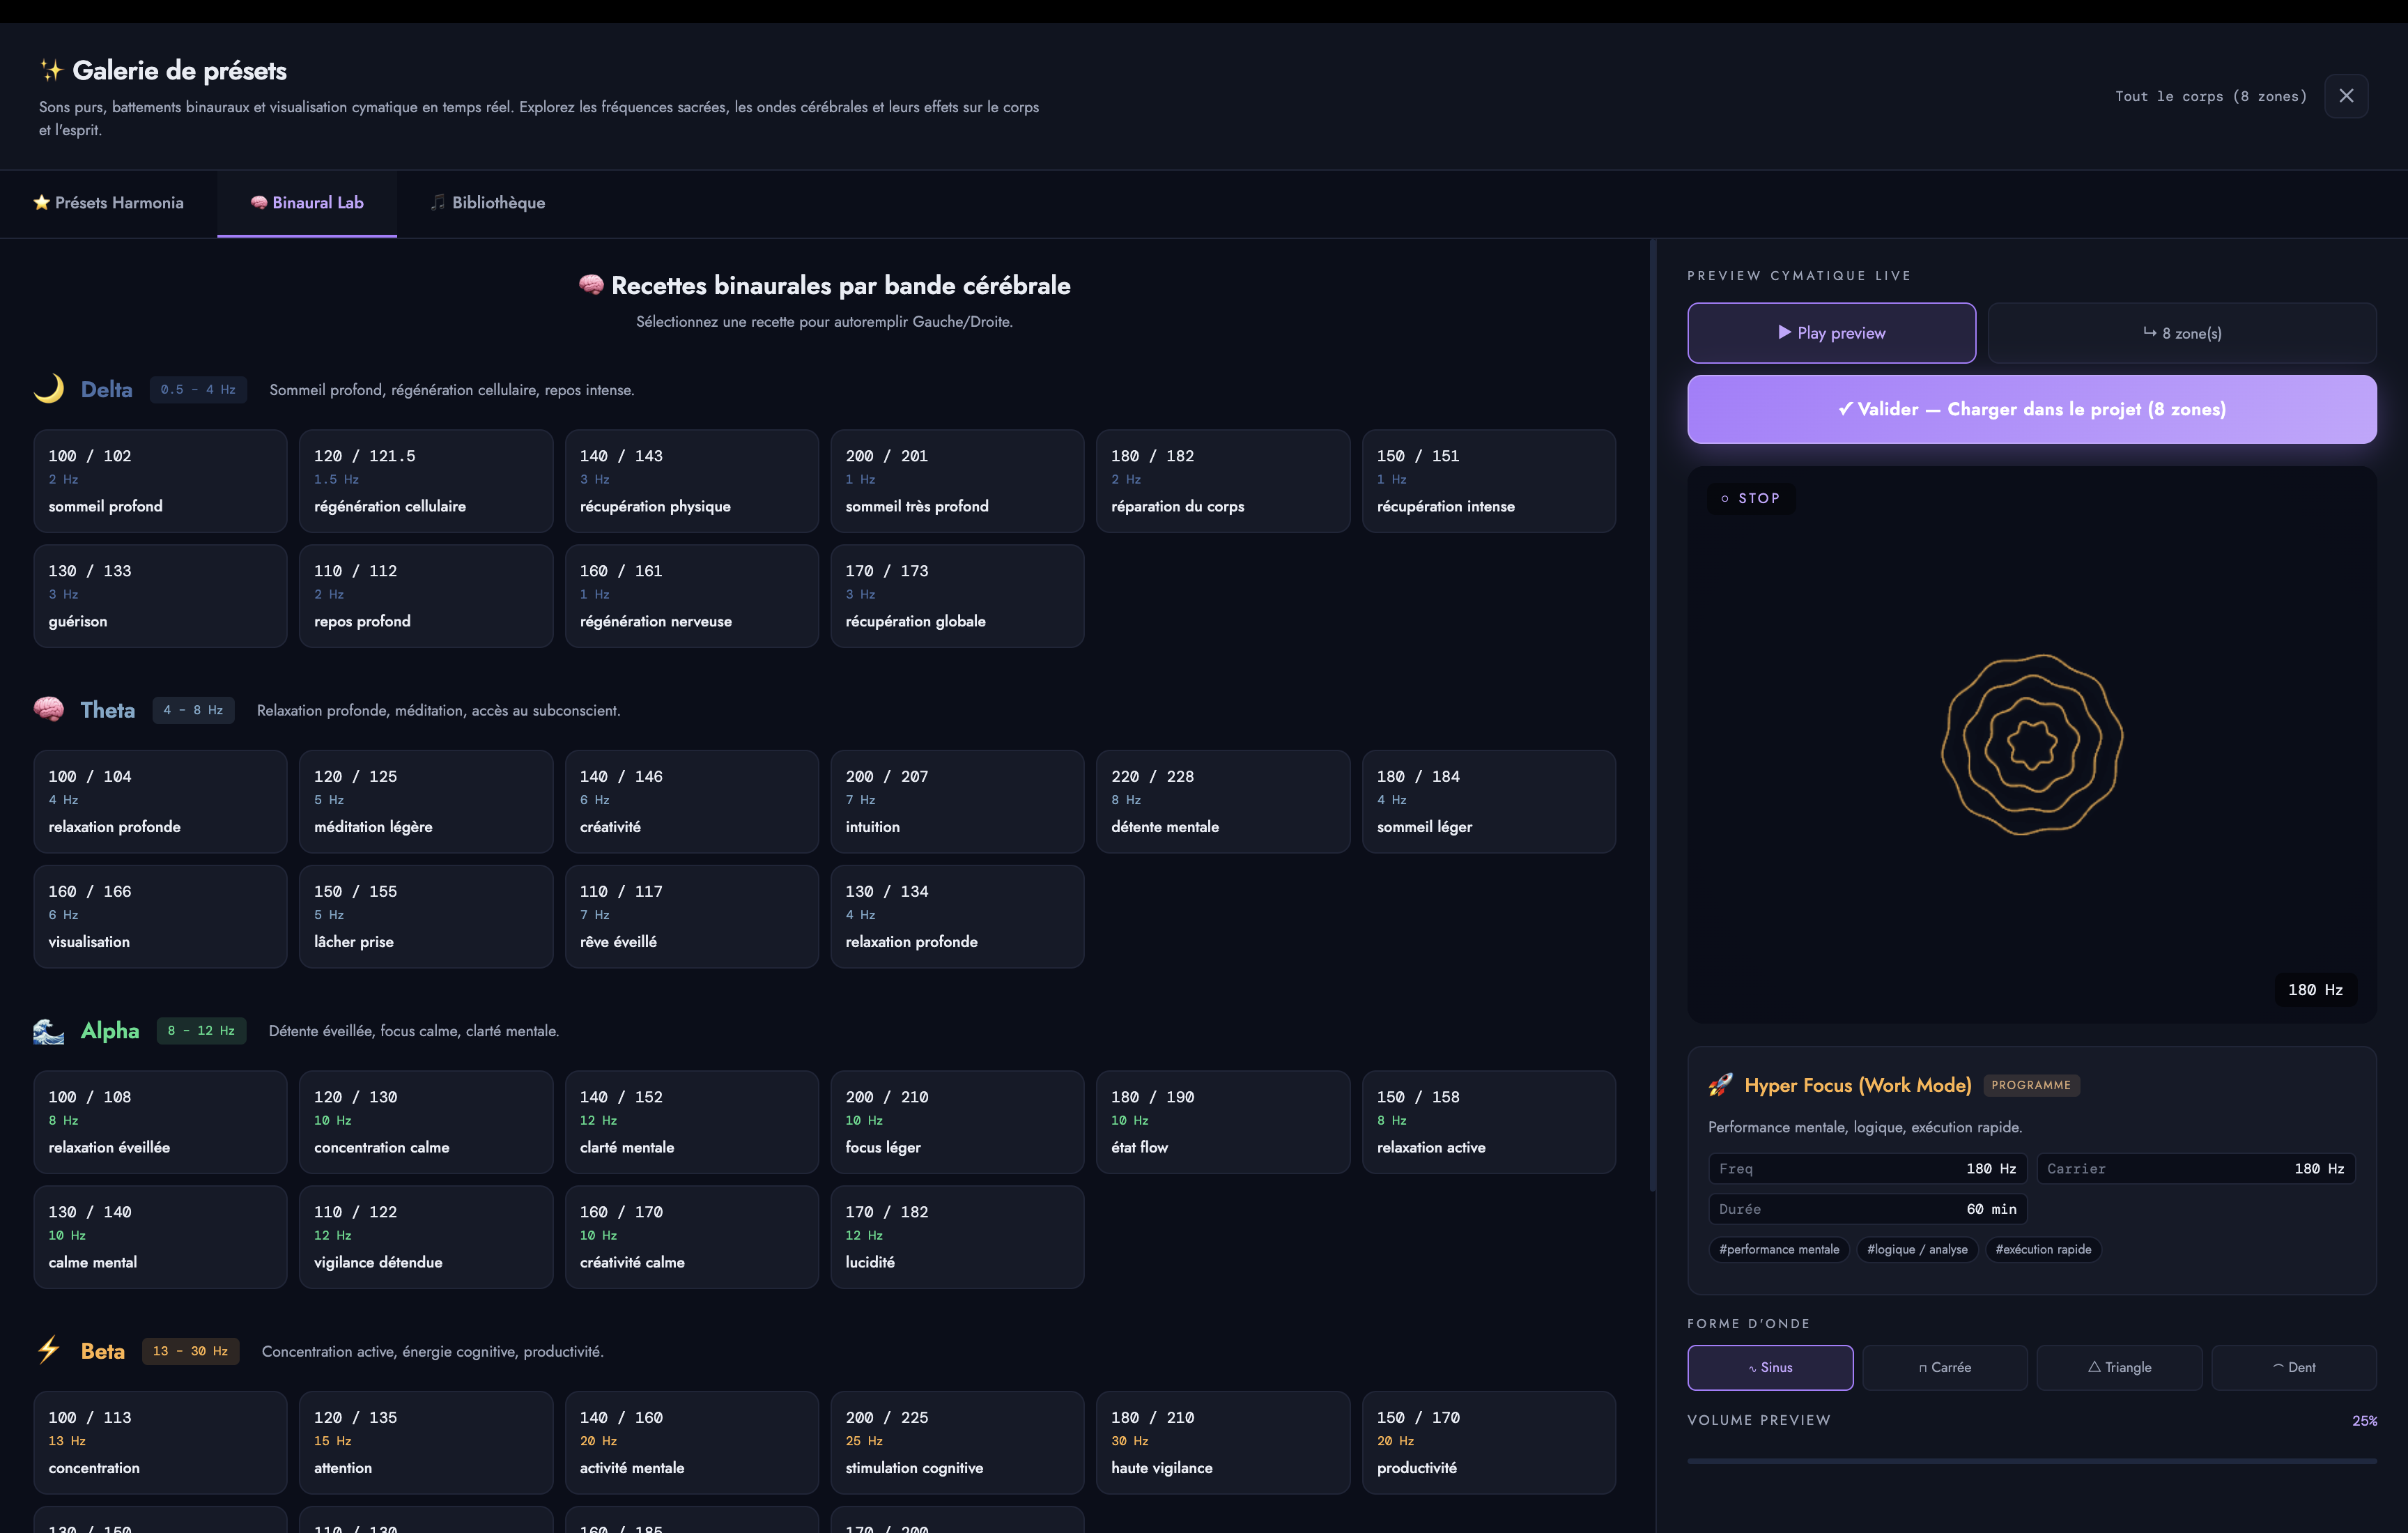Open the Présets Harmonia tab

109,203
